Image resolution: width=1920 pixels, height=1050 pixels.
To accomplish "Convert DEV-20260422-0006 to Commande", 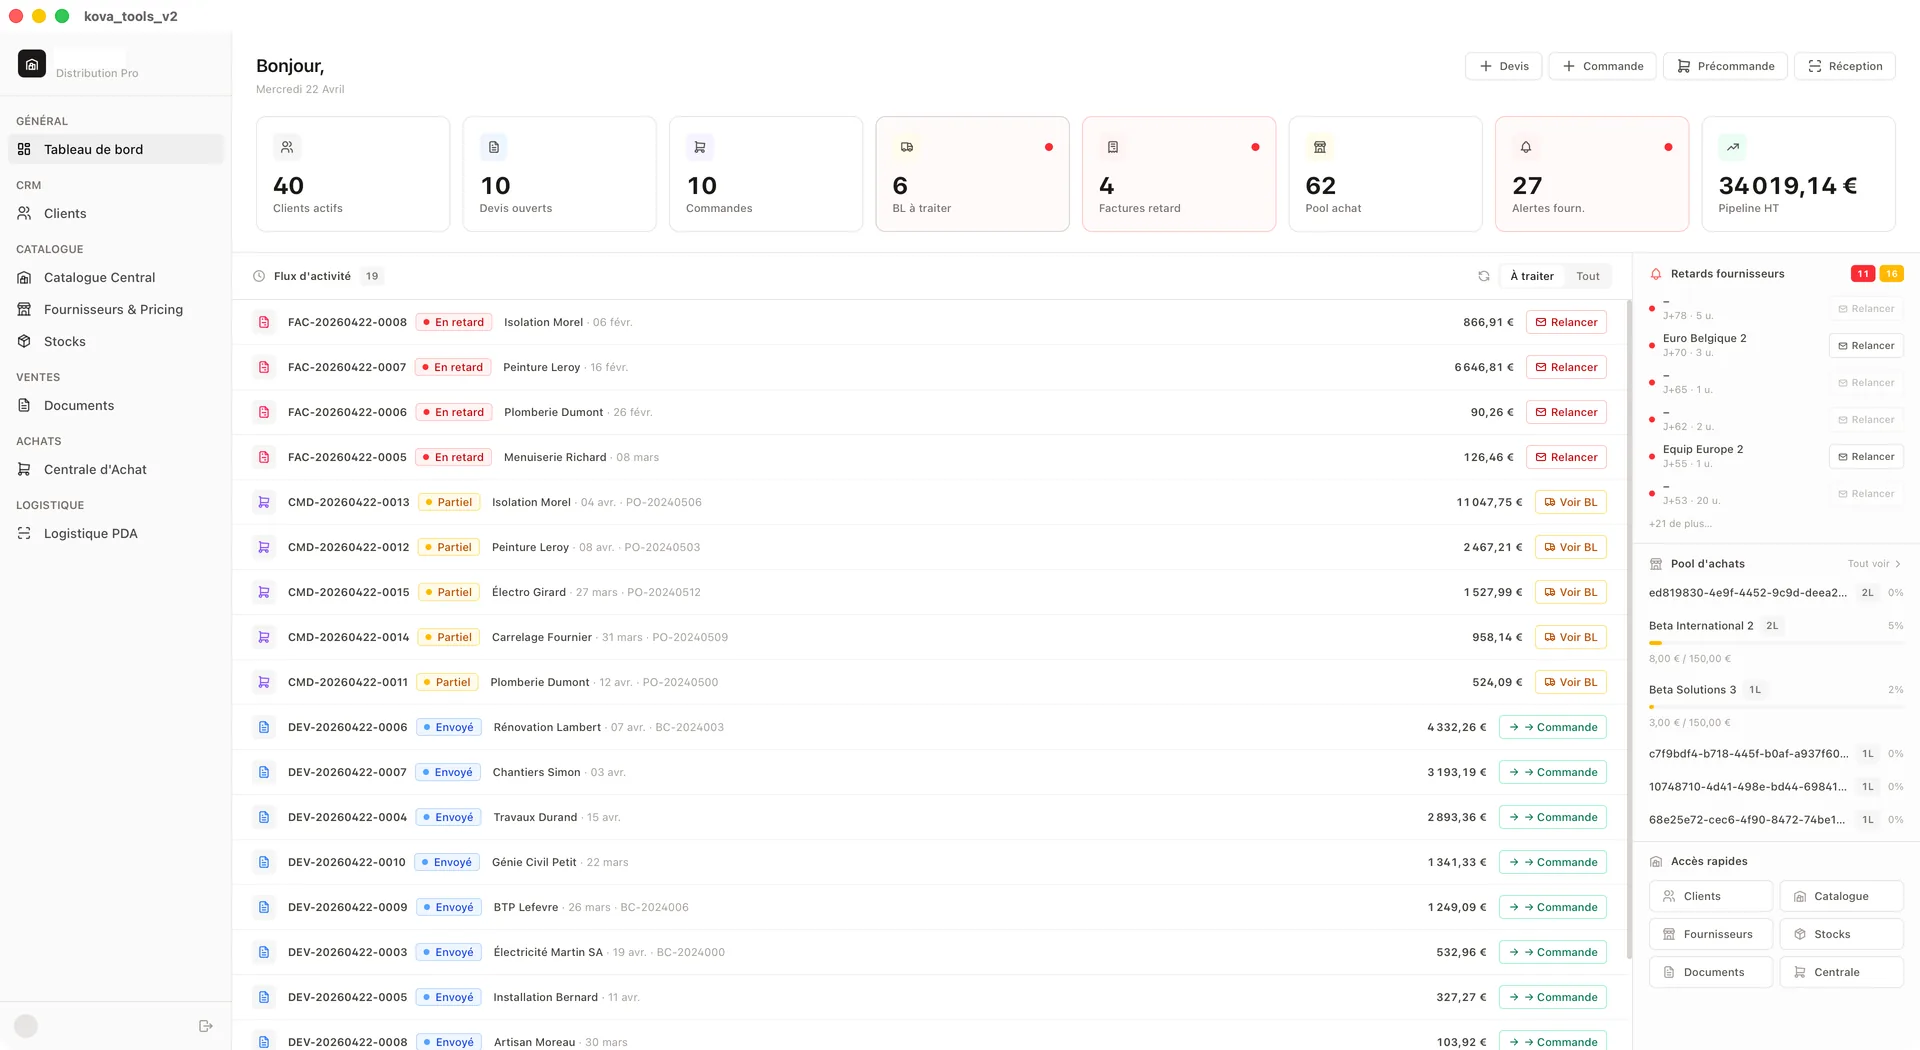I will click(x=1552, y=726).
